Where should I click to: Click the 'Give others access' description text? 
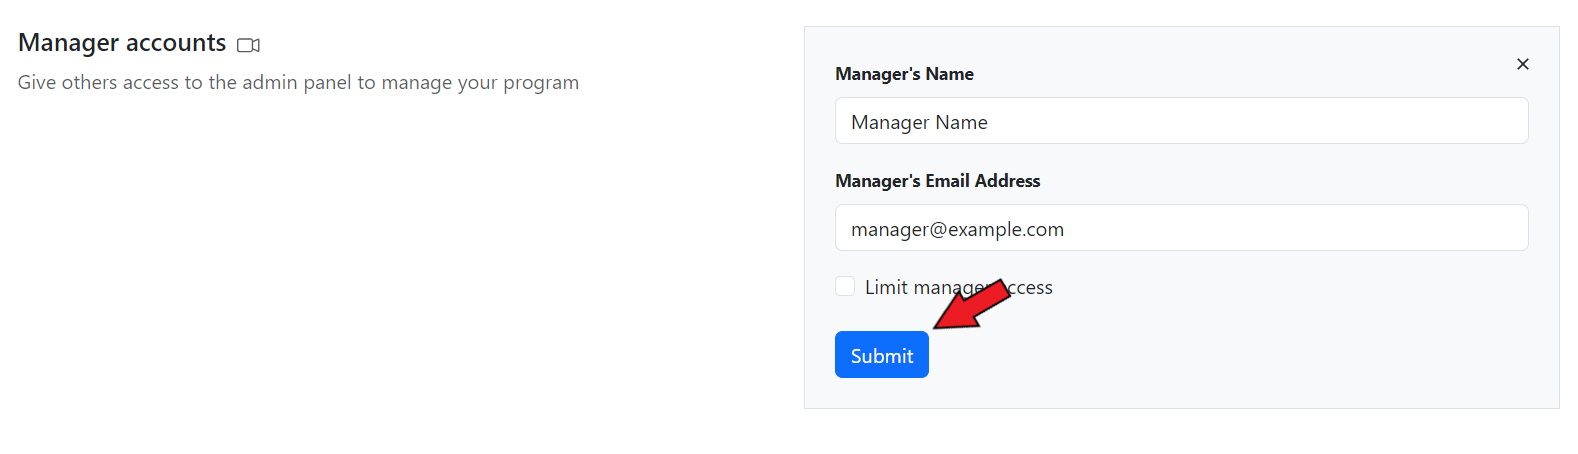(298, 83)
